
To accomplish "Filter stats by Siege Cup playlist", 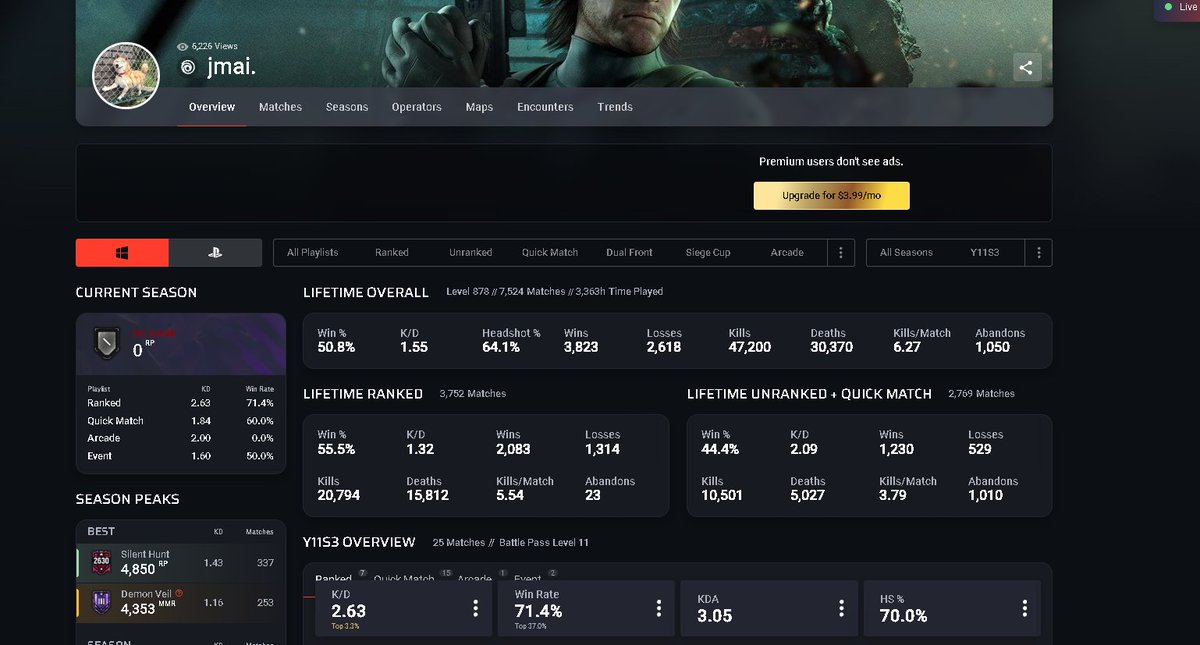I will click(708, 253).
